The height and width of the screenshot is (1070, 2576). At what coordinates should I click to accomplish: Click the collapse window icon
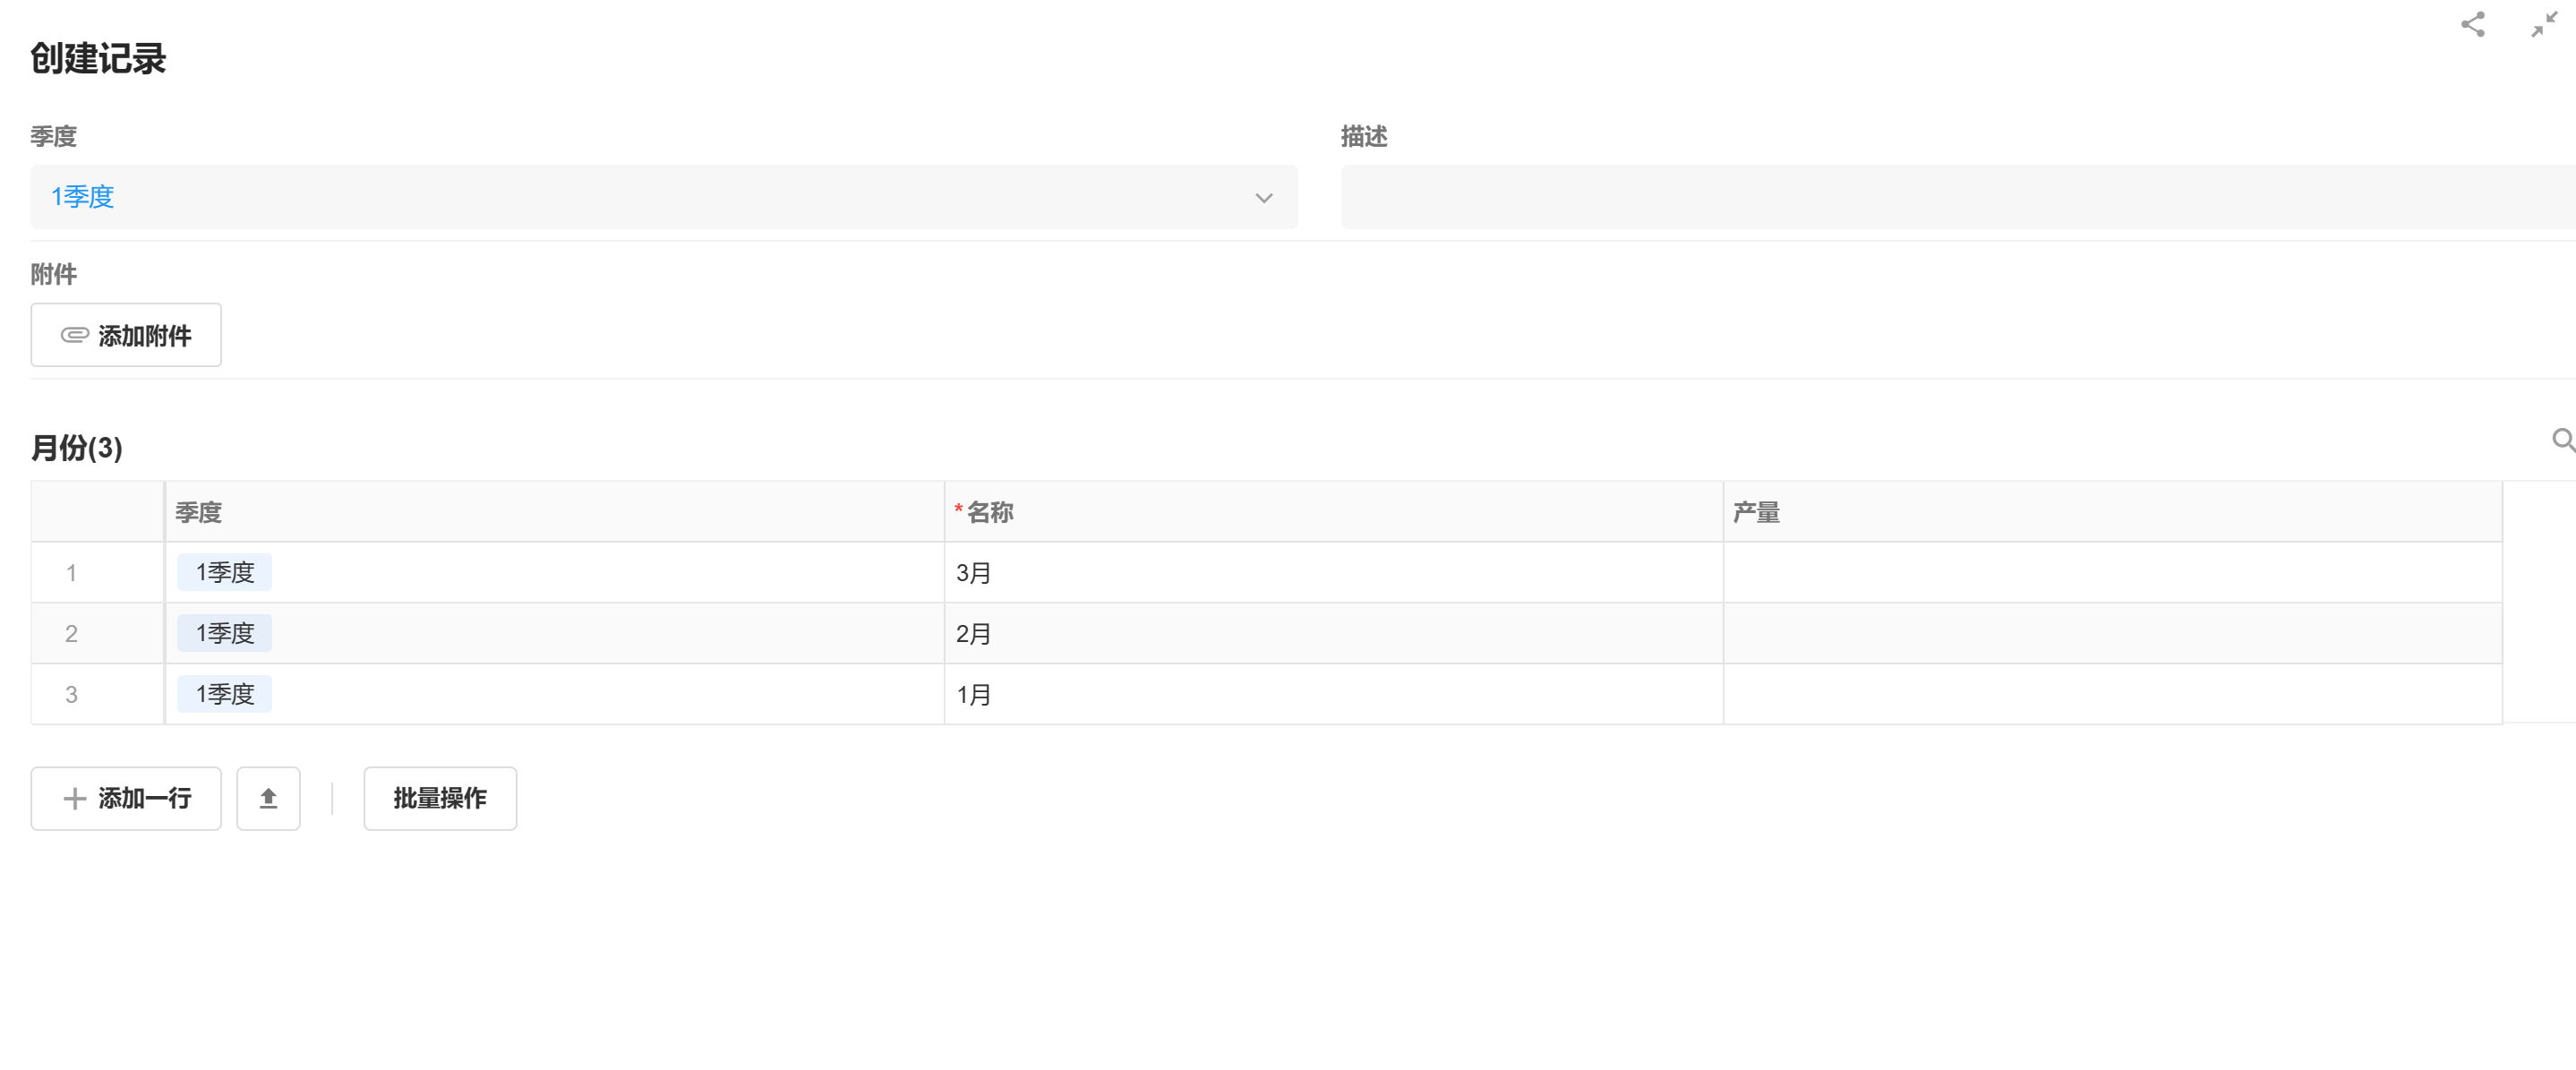2543,25
